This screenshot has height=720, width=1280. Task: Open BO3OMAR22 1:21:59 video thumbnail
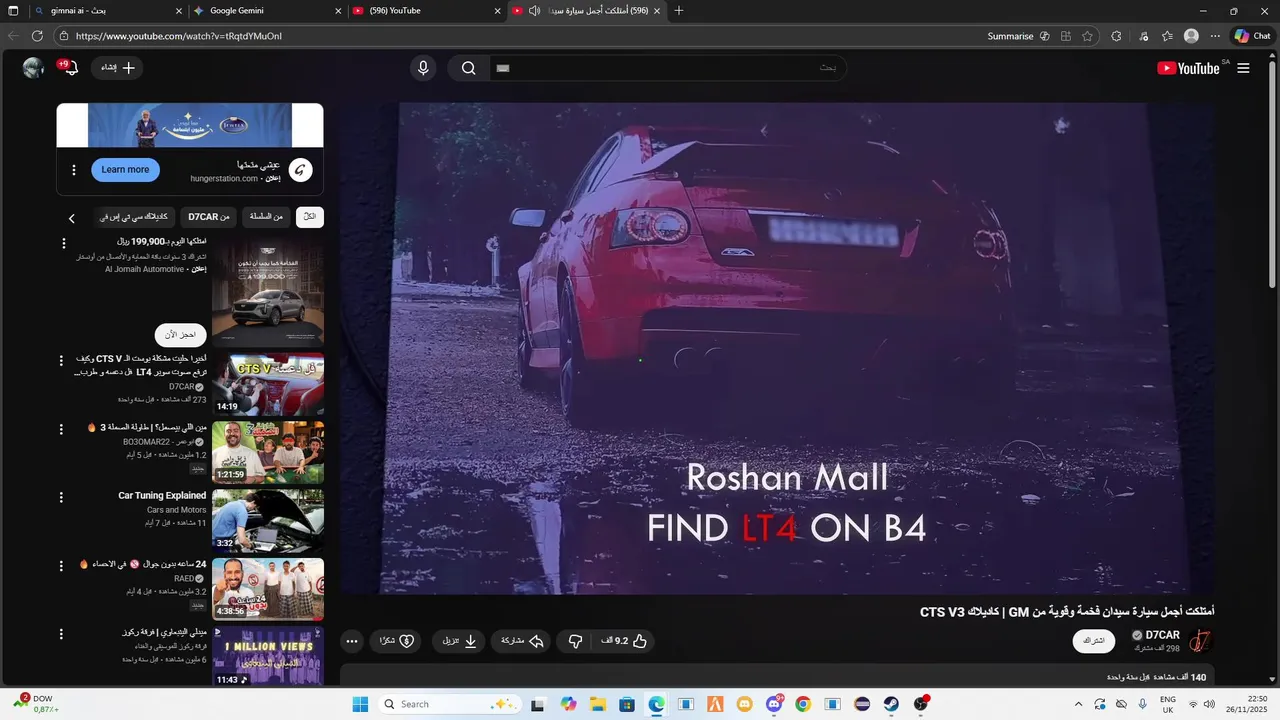click(268, 452)
